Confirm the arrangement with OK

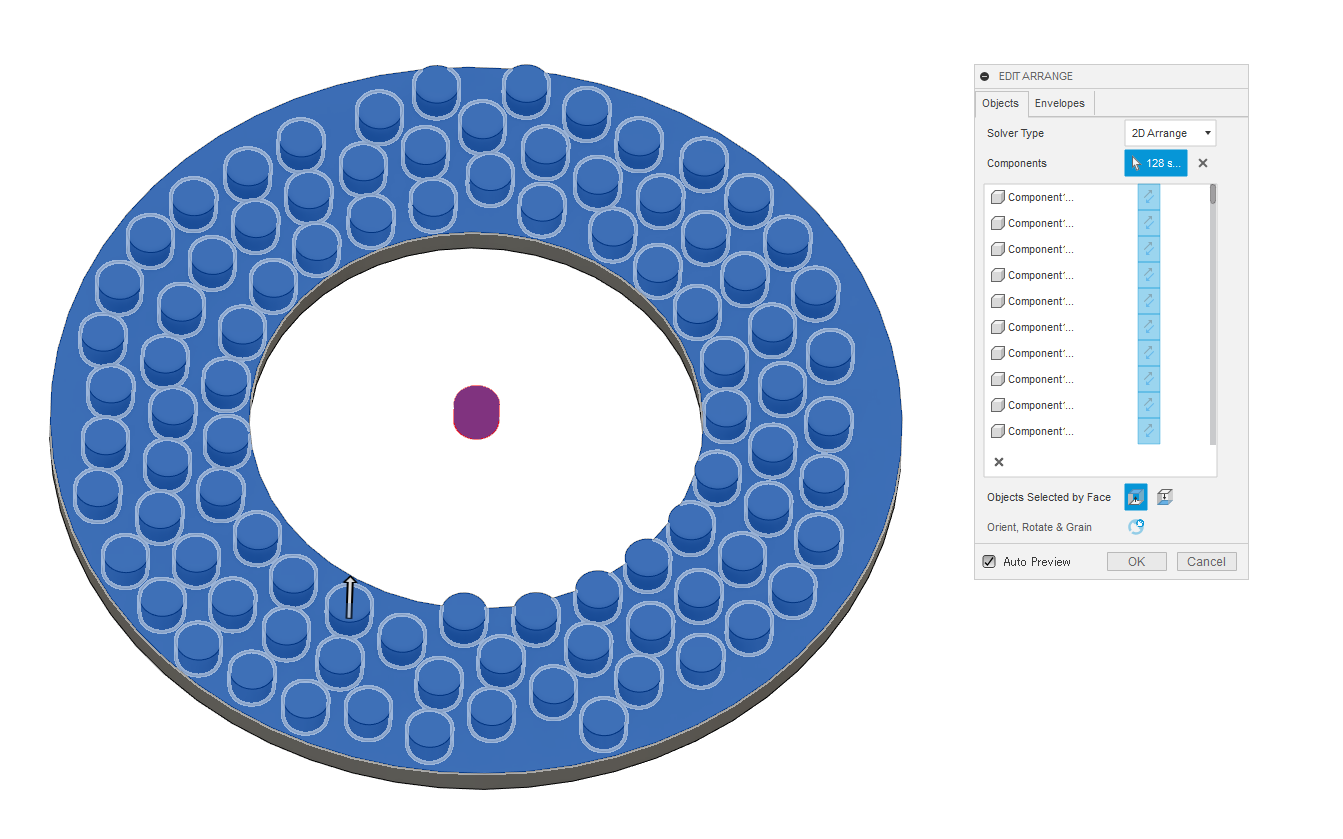click(x=1136, y=561)
